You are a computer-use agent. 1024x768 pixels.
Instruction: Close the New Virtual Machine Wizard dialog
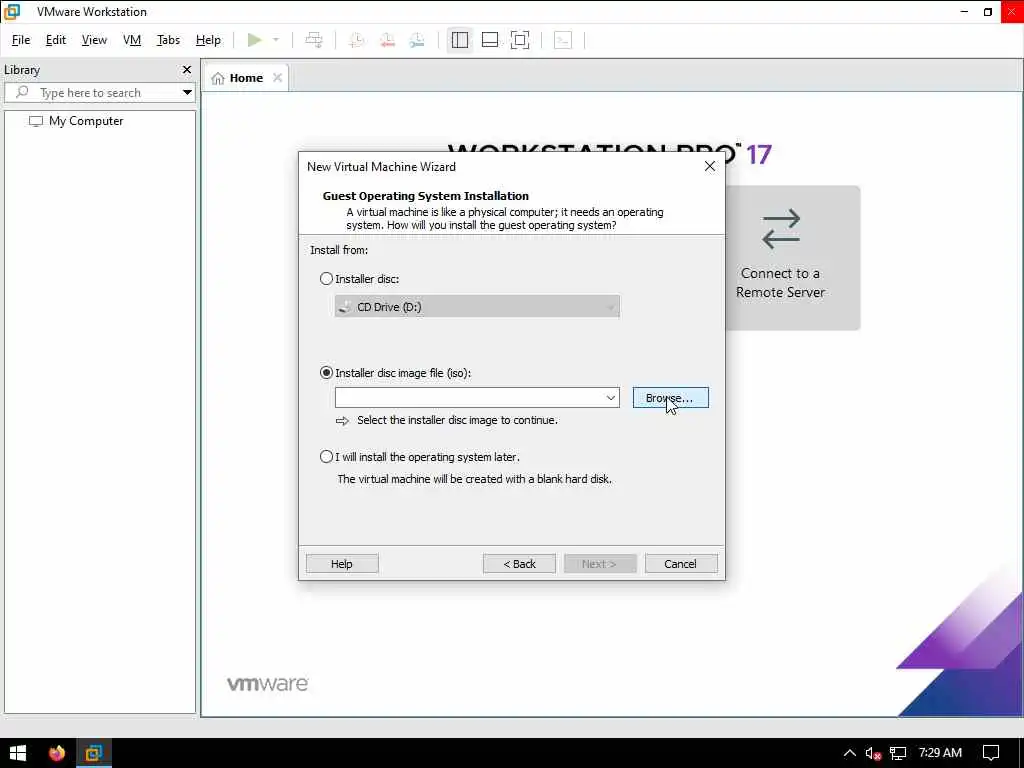click(x=710, y=167)
